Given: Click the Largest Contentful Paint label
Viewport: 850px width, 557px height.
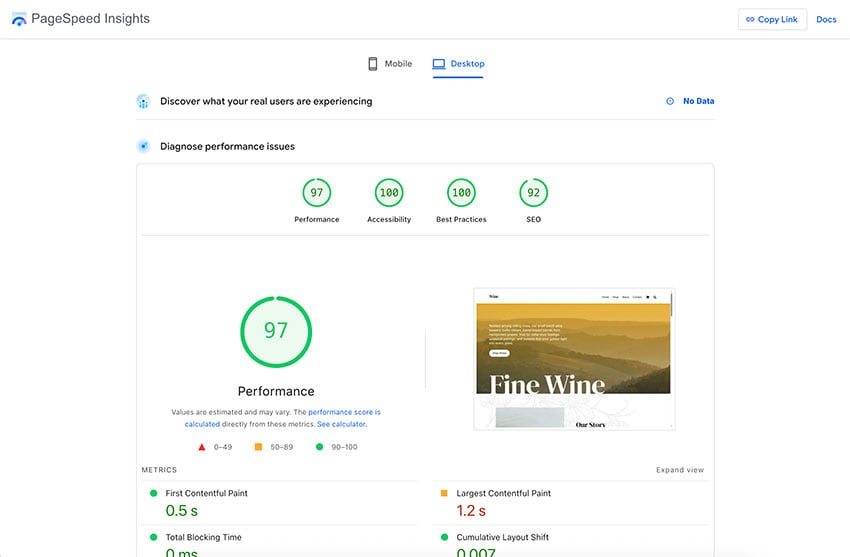Looking at the screenshot, I should tap(504, 493).
